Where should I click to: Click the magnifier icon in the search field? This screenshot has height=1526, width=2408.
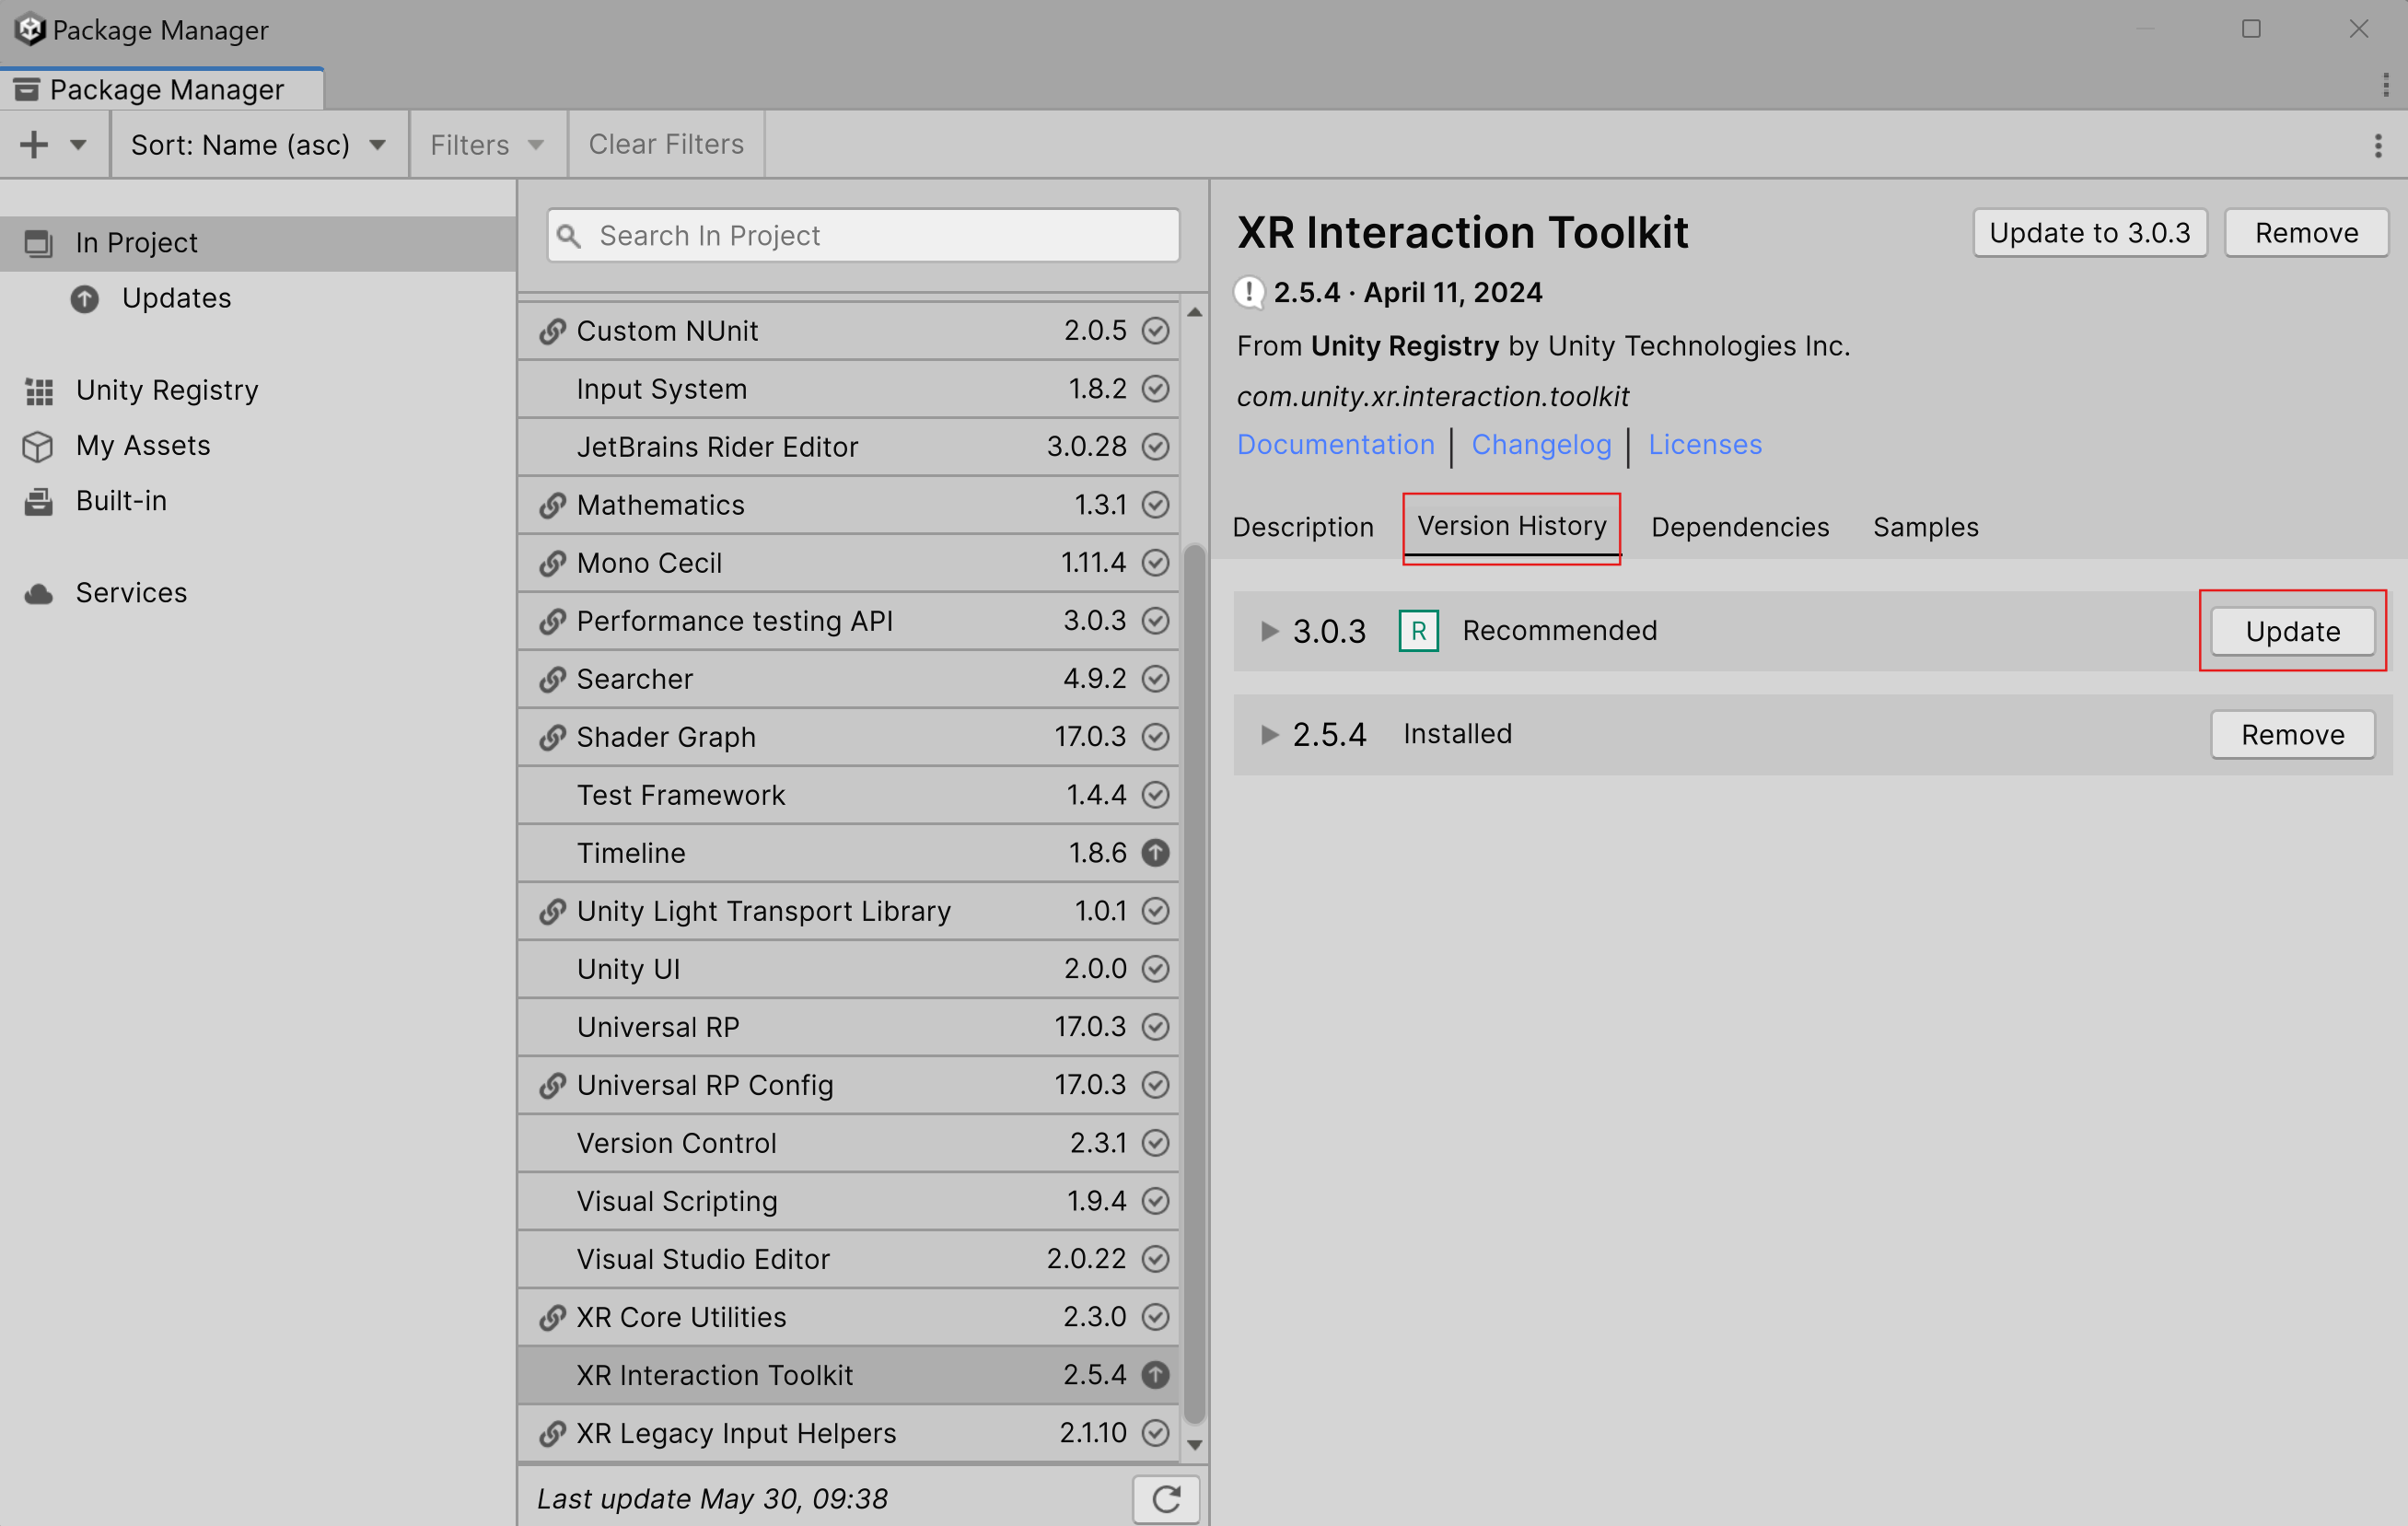(x=571, y=235)
